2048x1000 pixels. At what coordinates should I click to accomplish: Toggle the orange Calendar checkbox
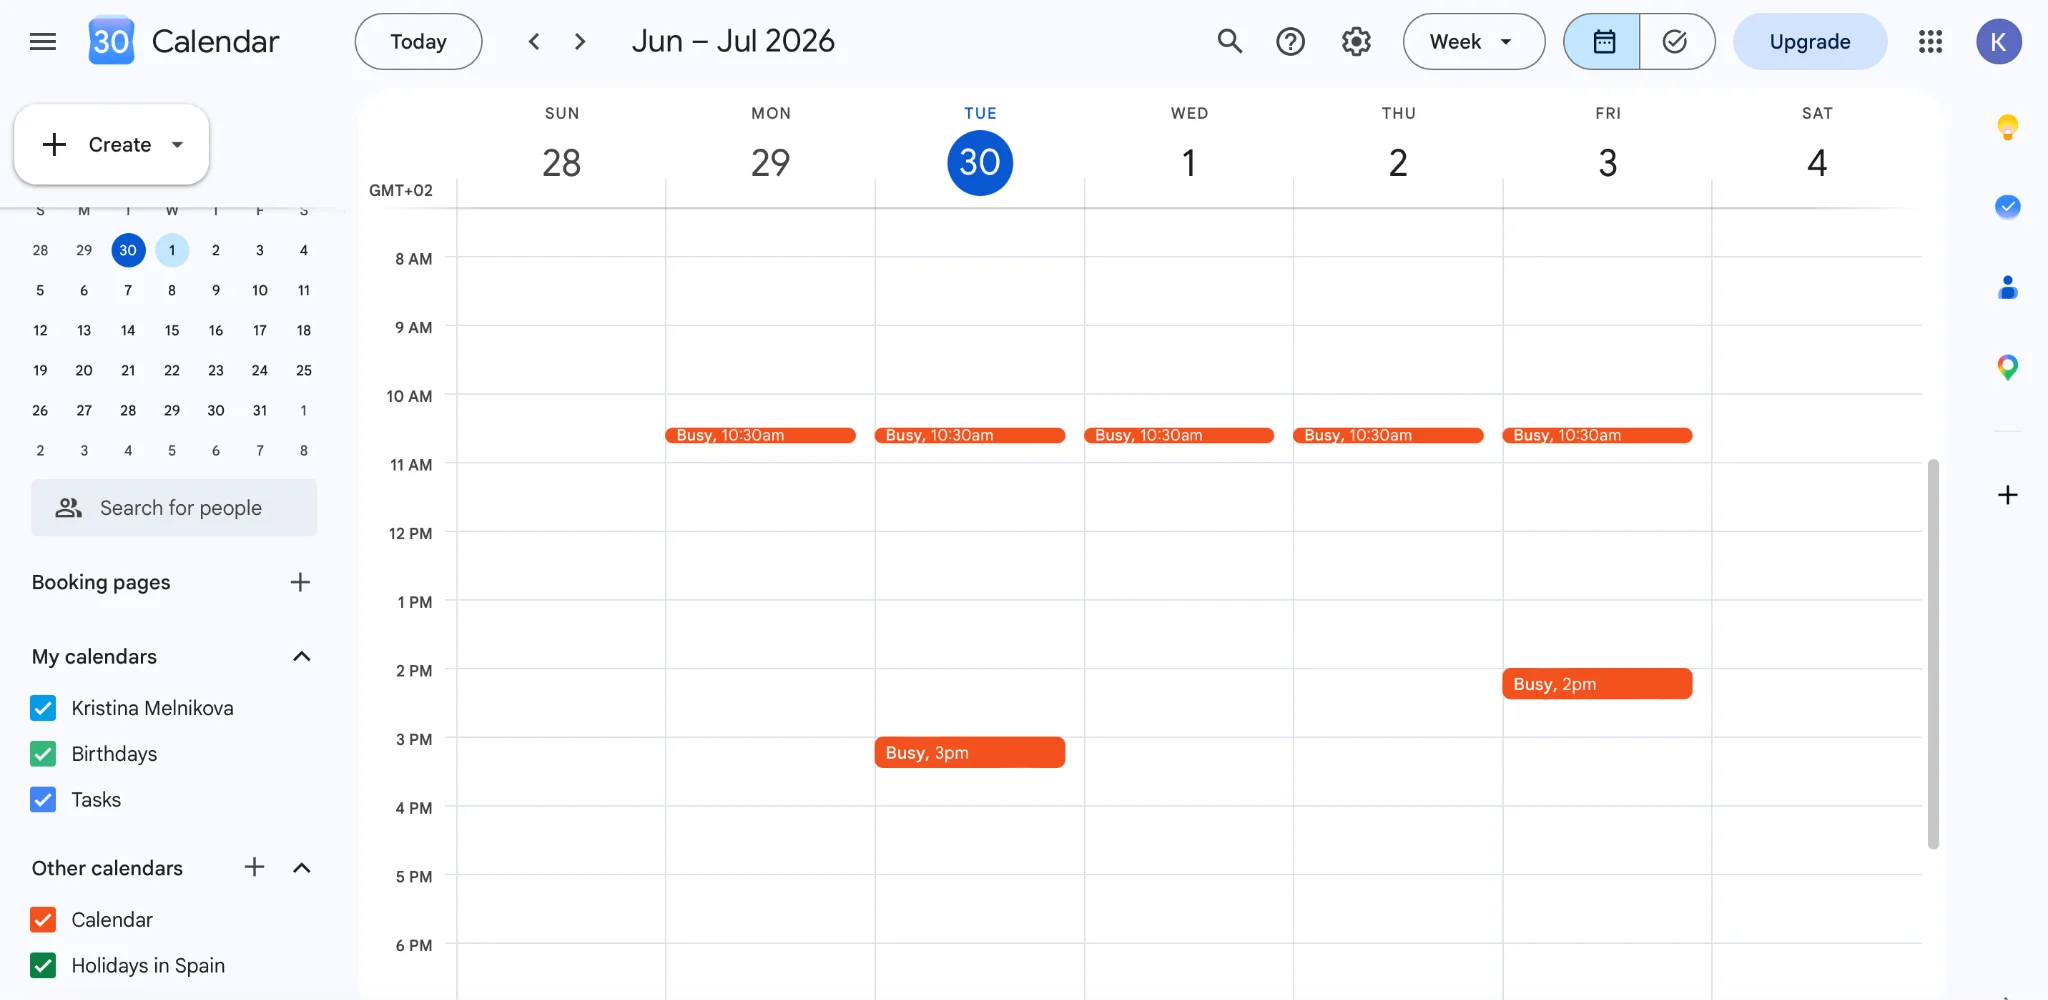tap(43, 920)
